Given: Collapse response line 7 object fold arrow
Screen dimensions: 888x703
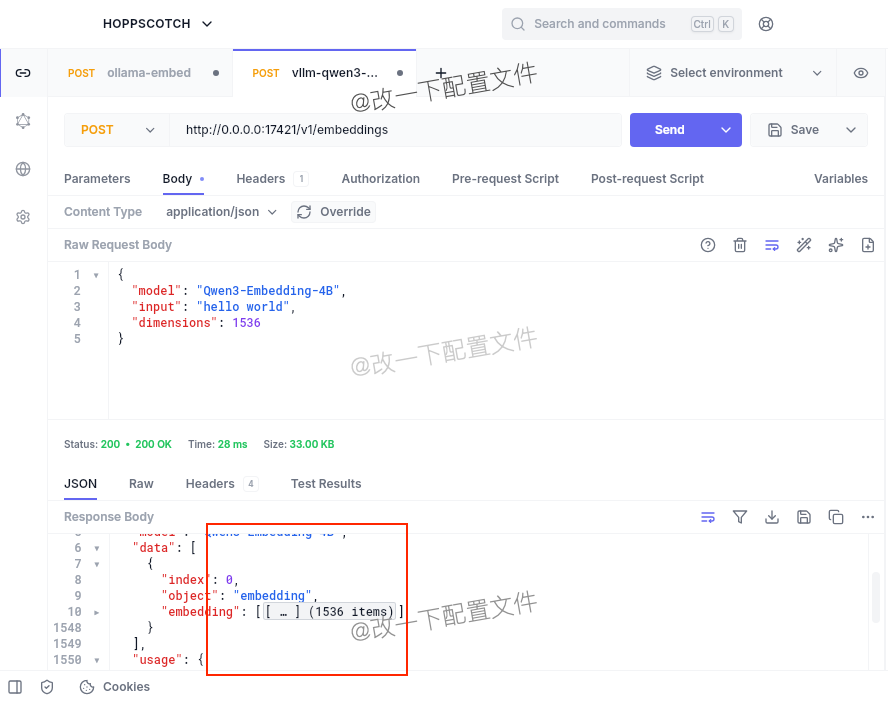Looking at the screenshot, I should (x=97, y=564).
